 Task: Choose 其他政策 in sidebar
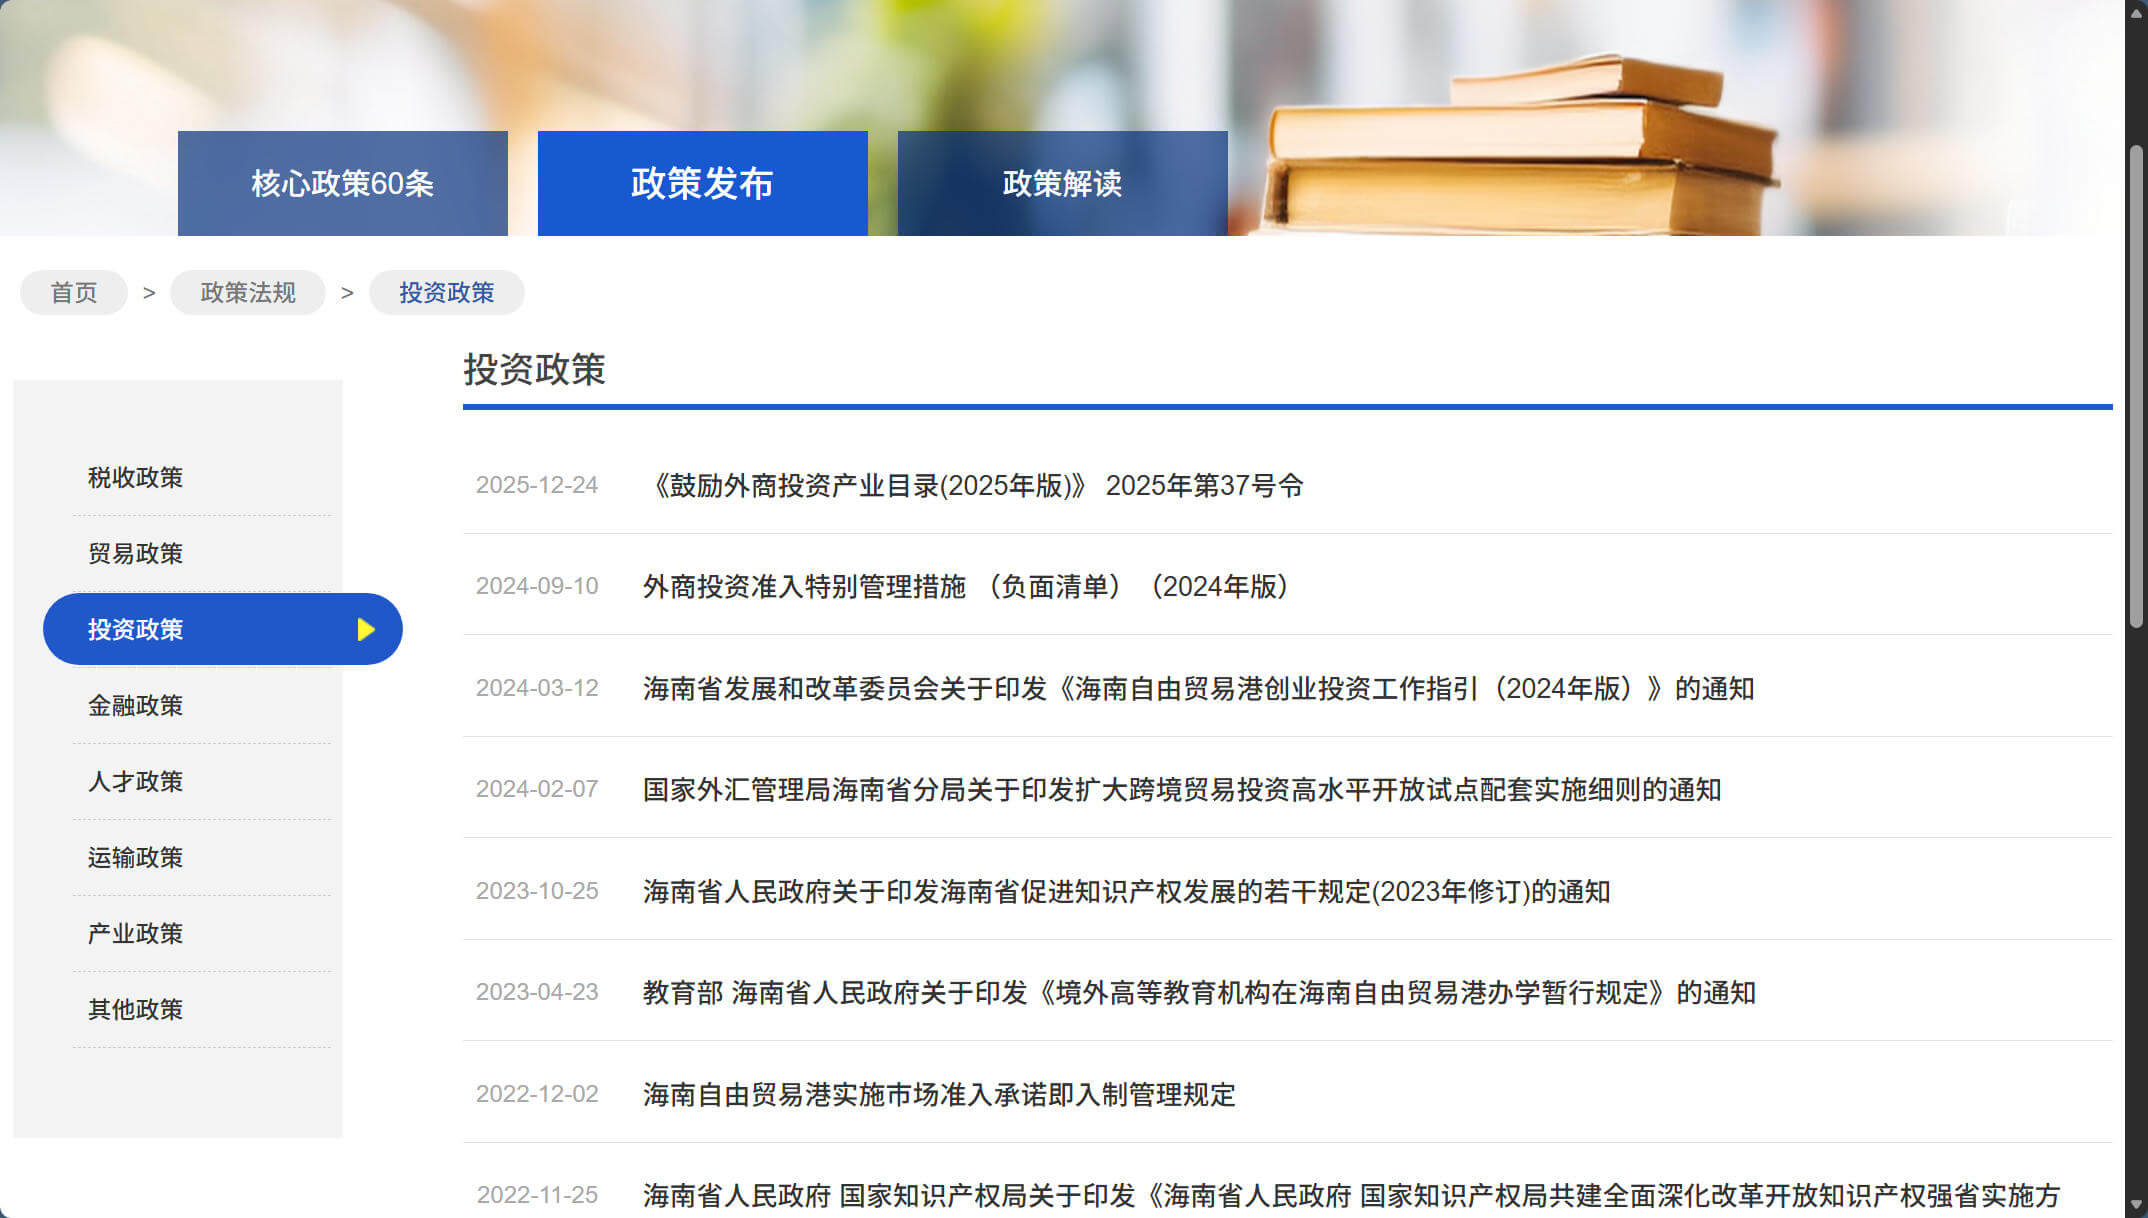coord(136,1010)
